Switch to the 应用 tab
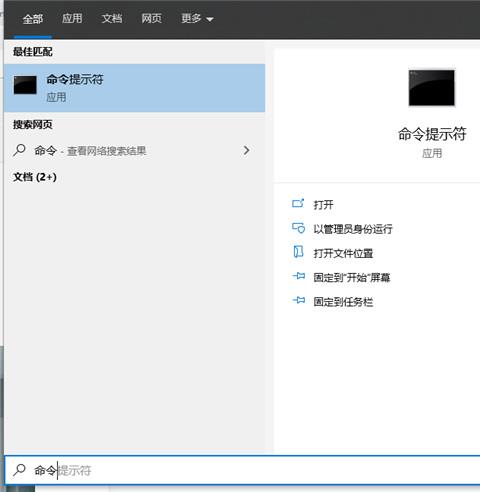 pos(72,19)
